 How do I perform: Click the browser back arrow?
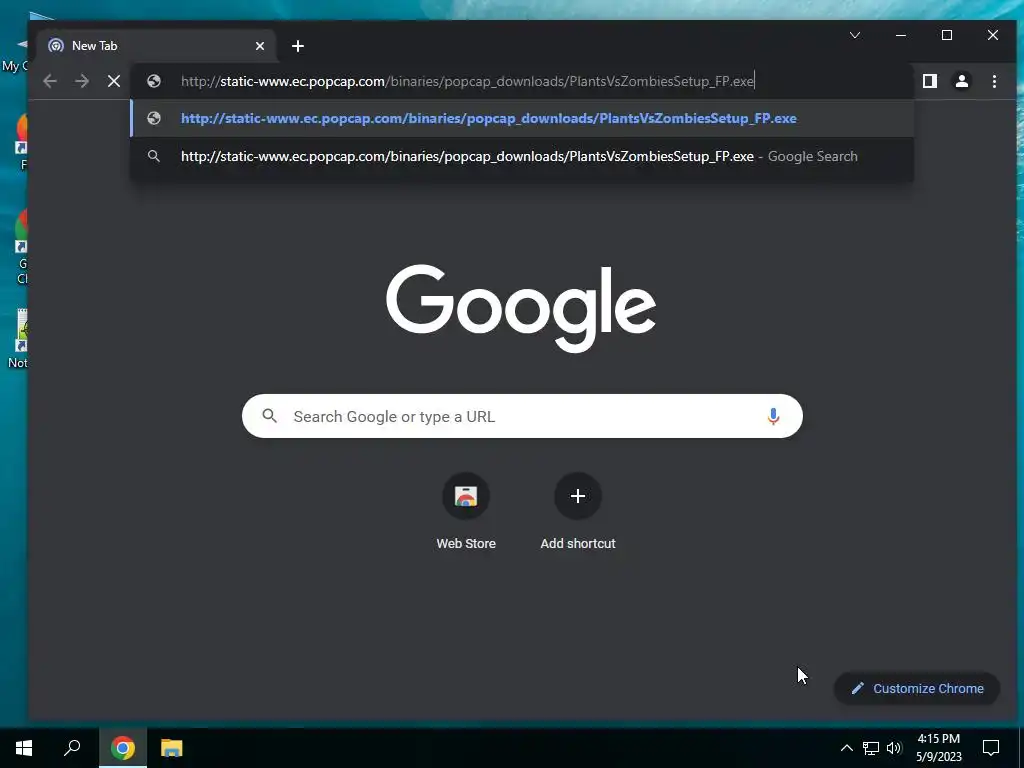(50, 81)
